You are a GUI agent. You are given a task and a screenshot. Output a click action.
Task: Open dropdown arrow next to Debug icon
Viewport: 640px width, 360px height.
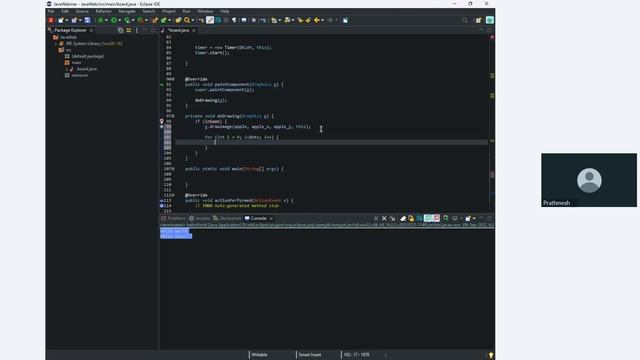tap(106, 20)
